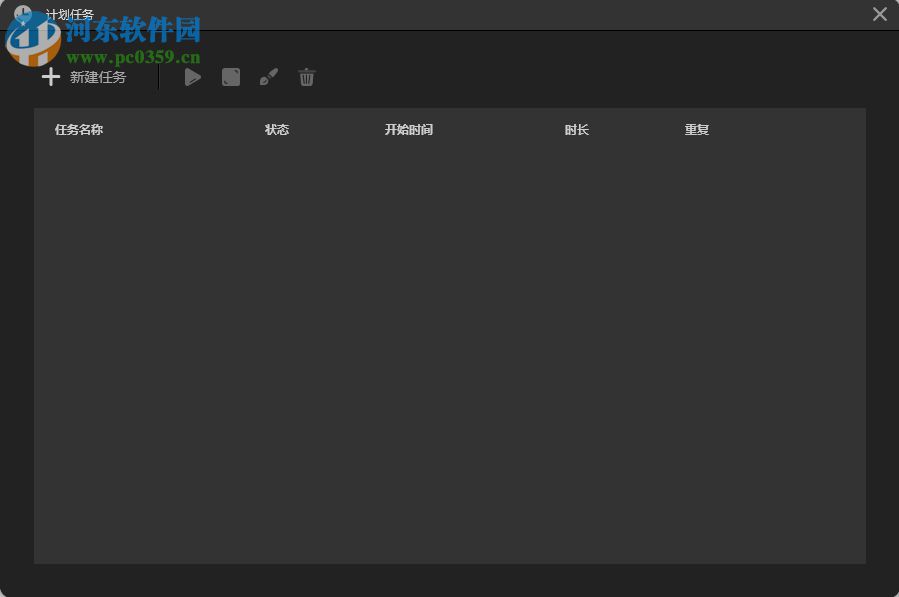Select the 开始时间 column header
The width and height of the screenshot is (899, 597).
point(408,129)
